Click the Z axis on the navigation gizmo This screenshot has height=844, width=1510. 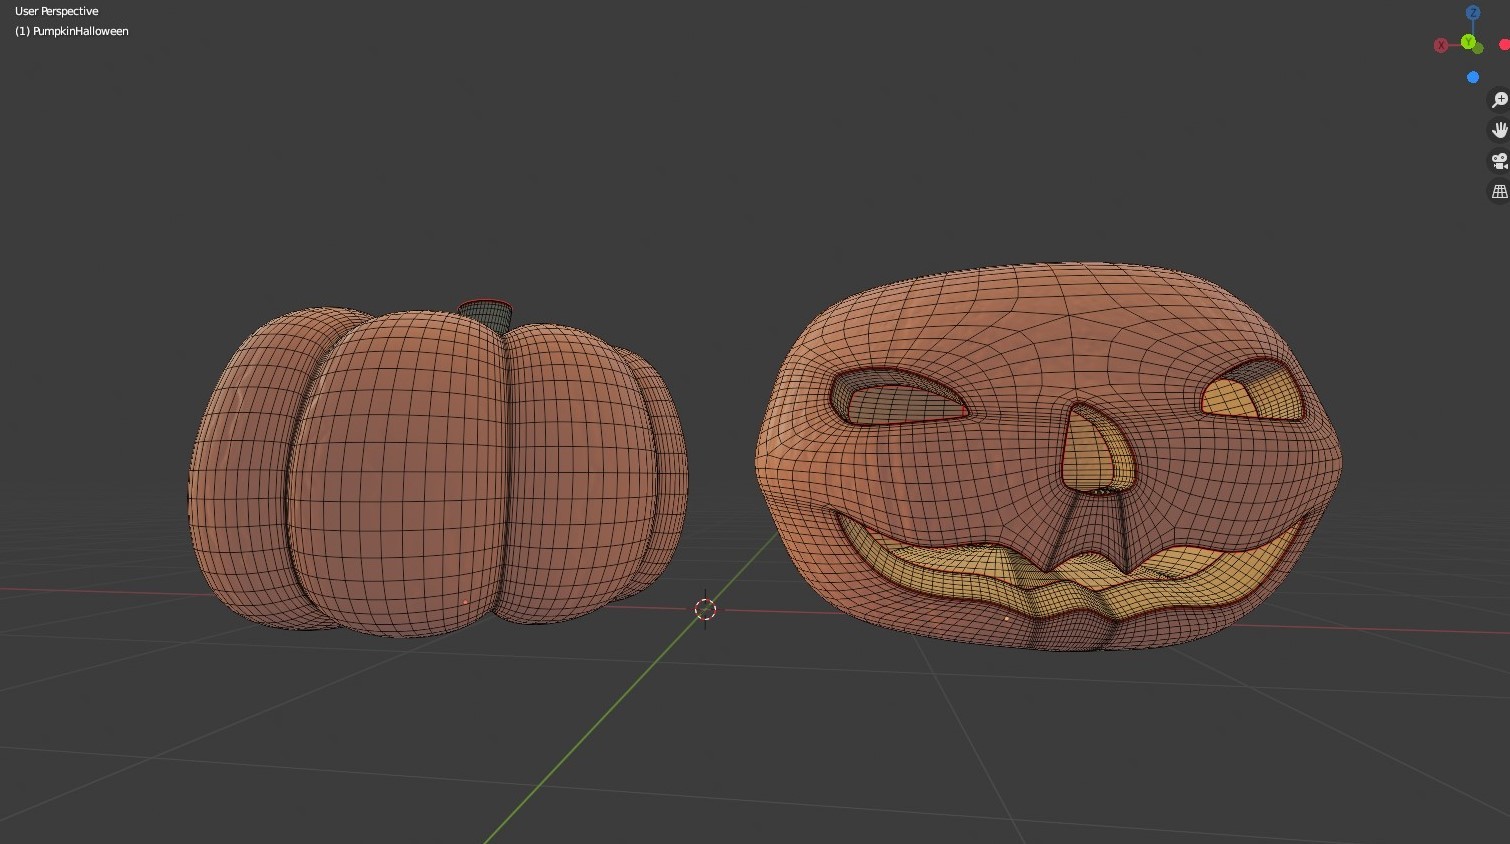click(x=1473, y=12)
